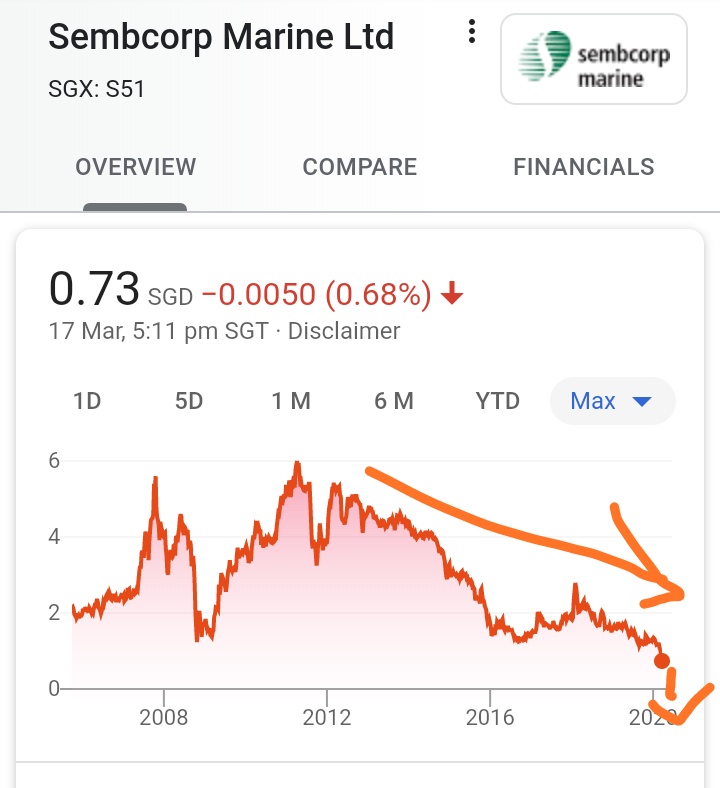720x788 pixels.
Task: Open the COMPARE tab
Action: pos(360,167)
